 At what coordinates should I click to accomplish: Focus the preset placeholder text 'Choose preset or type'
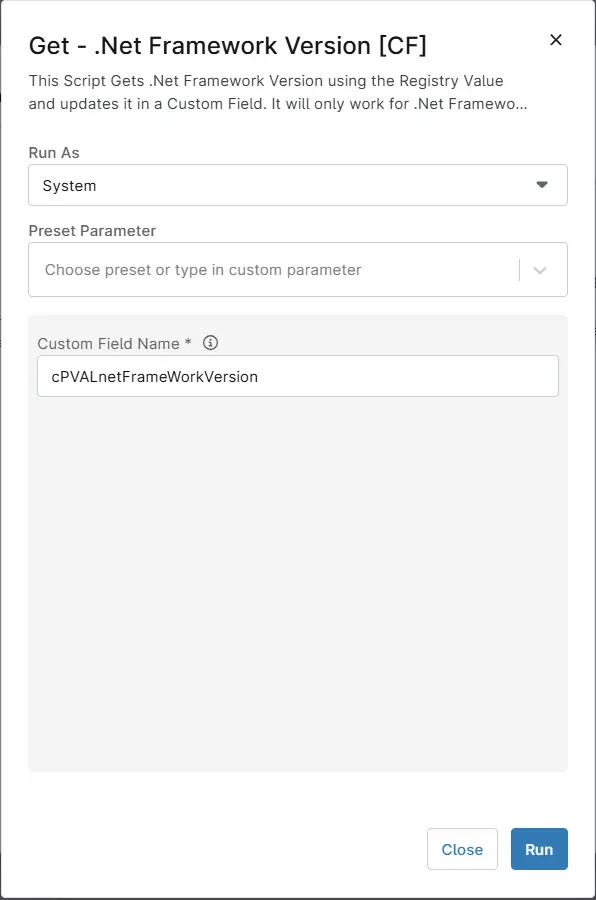pyautogui.click(x=126, y=270)
